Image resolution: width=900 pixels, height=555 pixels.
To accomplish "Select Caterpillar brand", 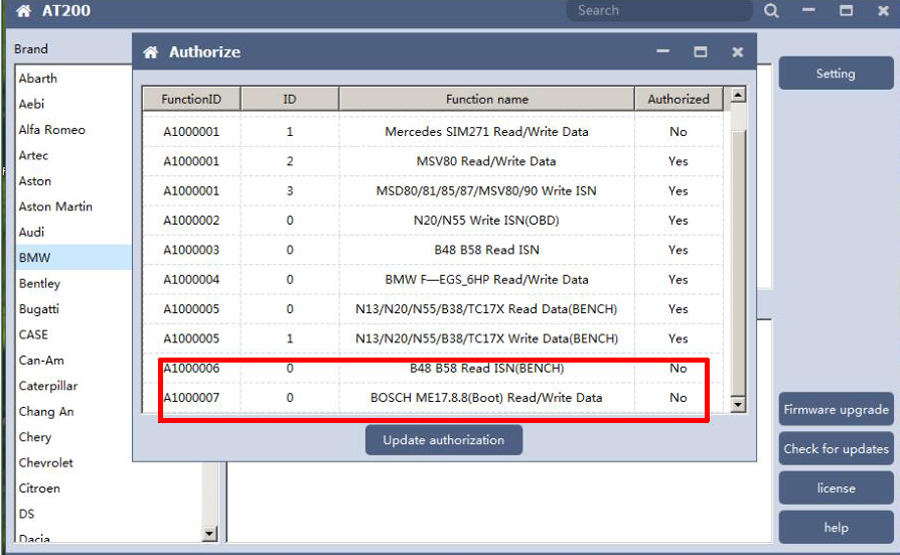I will 48,386.
